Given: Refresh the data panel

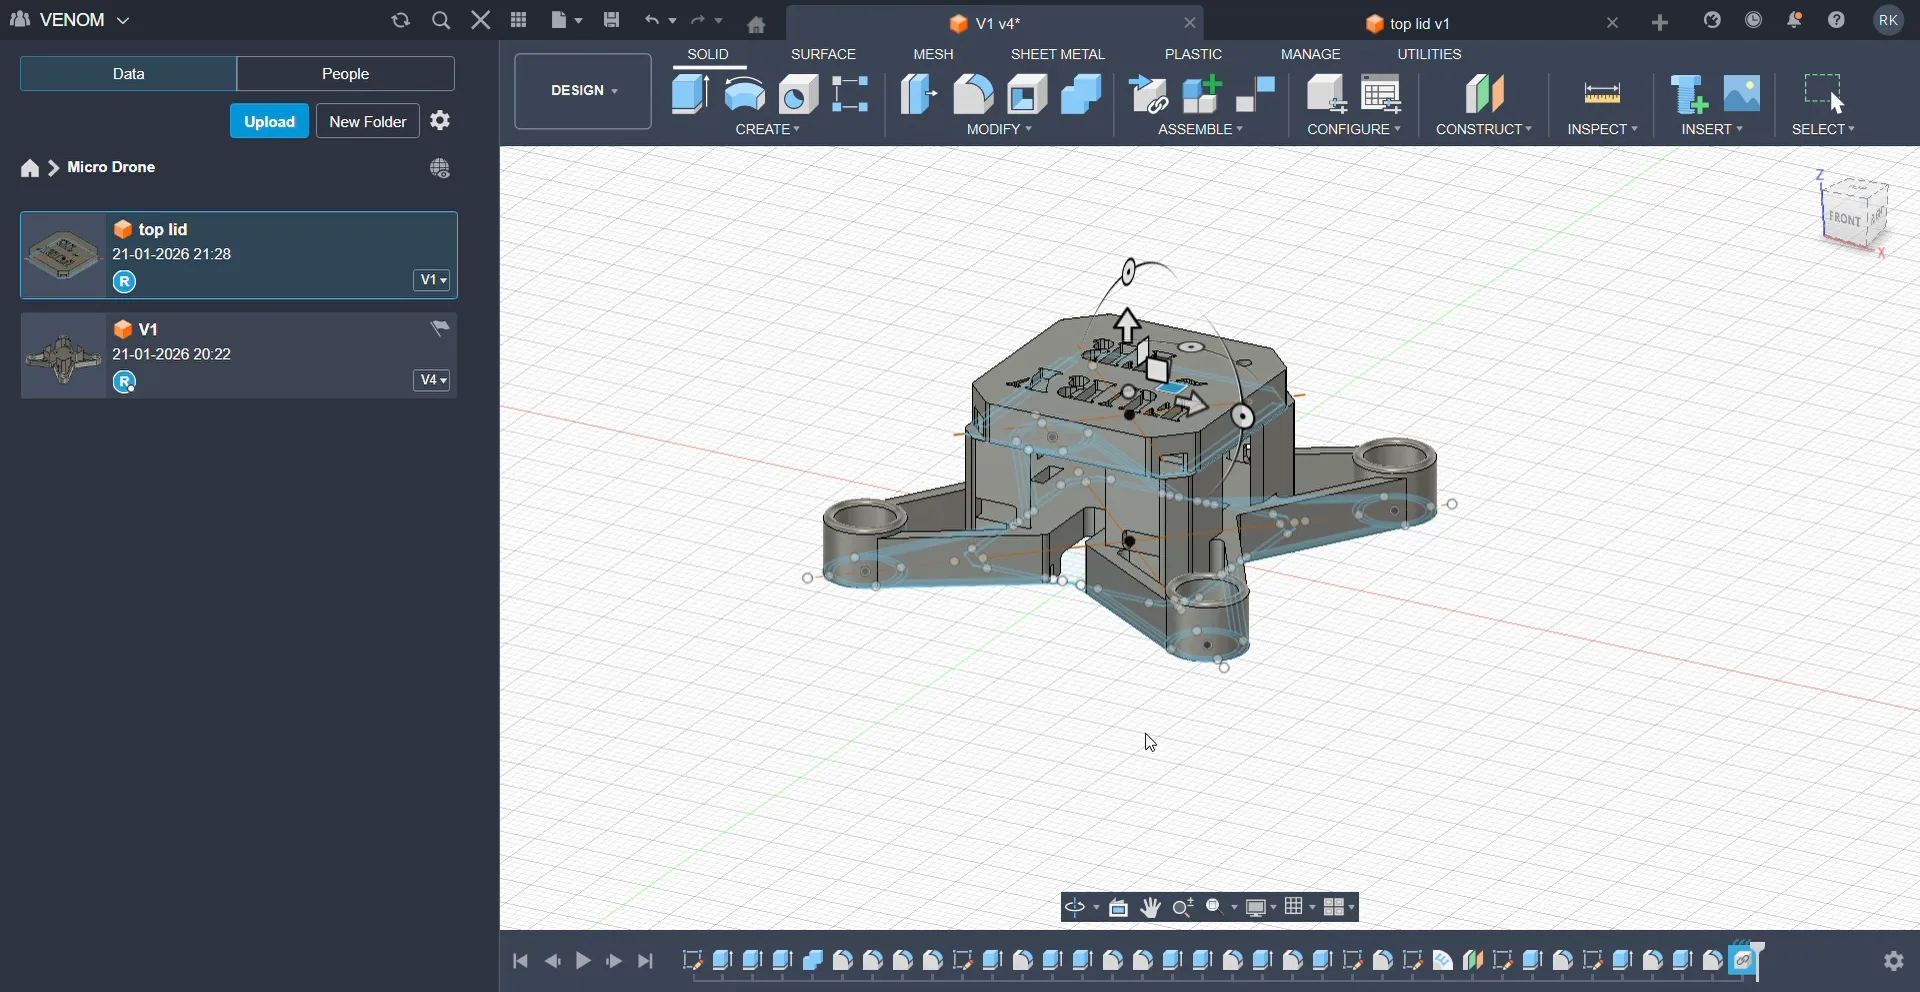Looking at the screenshot, I should 401,20.
